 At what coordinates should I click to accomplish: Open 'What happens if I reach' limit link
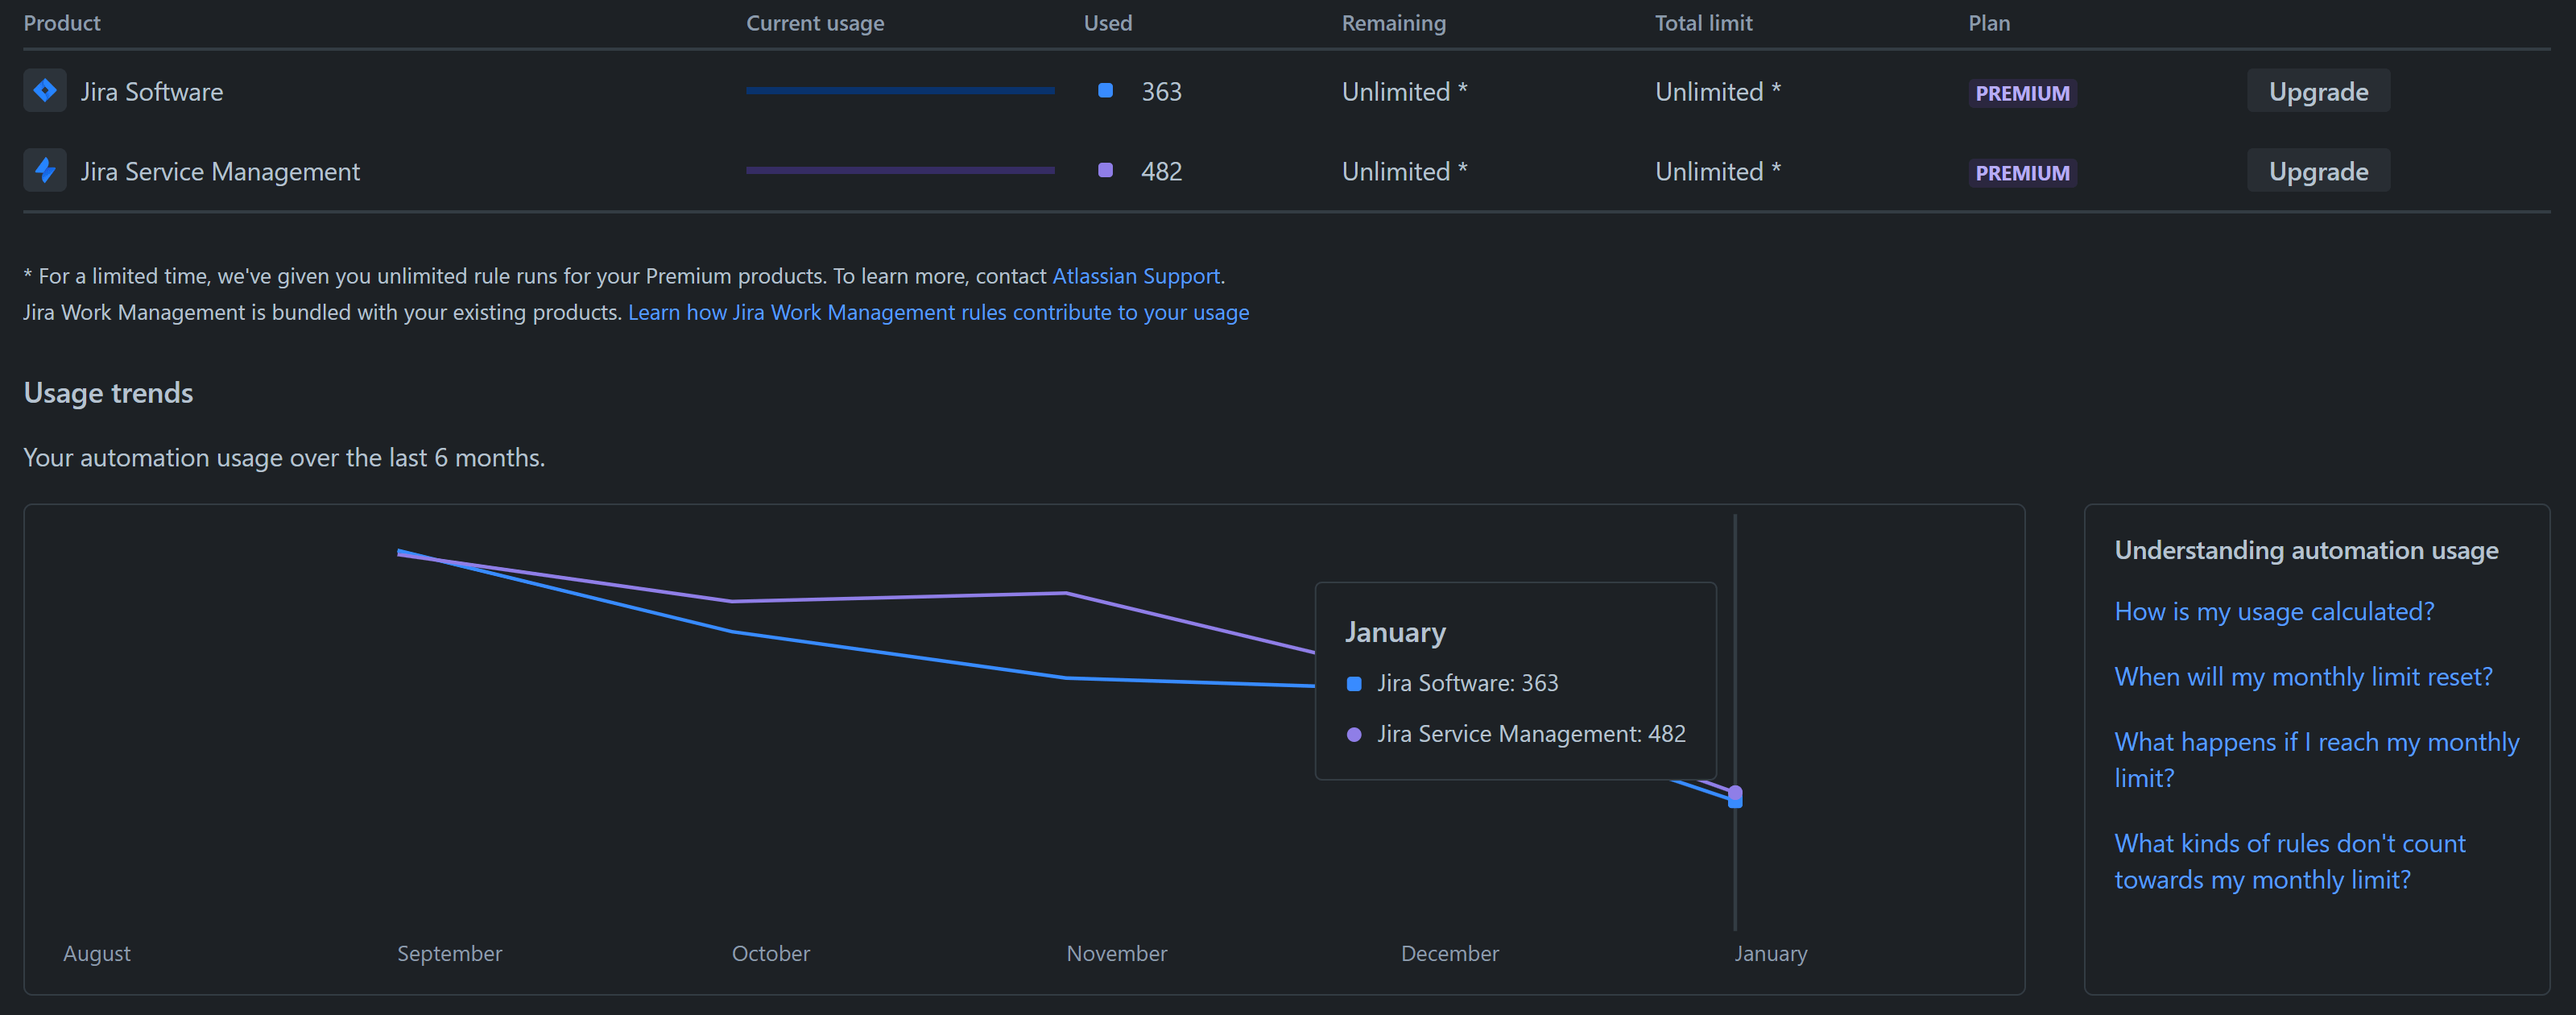[2315, 743]
